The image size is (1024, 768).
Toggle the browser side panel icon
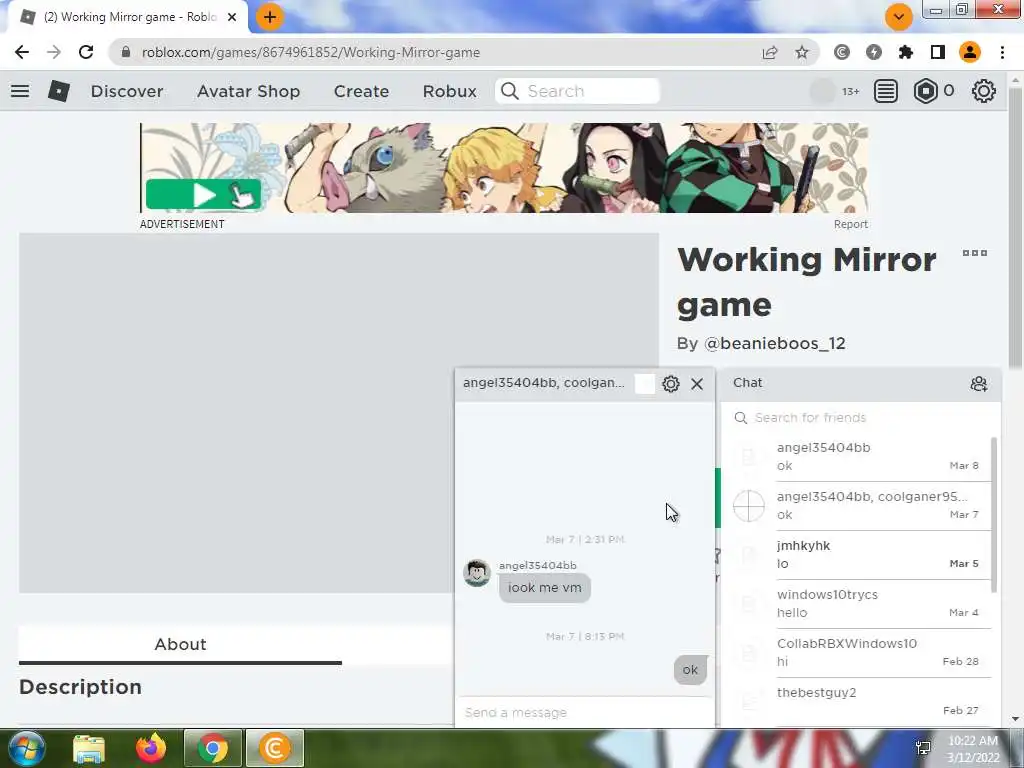click(938, 52)
